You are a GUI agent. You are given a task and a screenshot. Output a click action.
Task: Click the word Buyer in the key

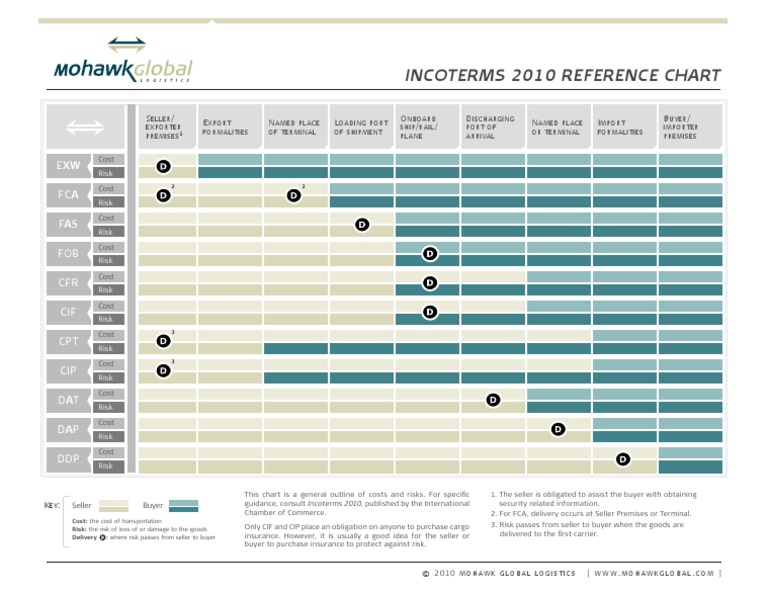pos(152,505)
